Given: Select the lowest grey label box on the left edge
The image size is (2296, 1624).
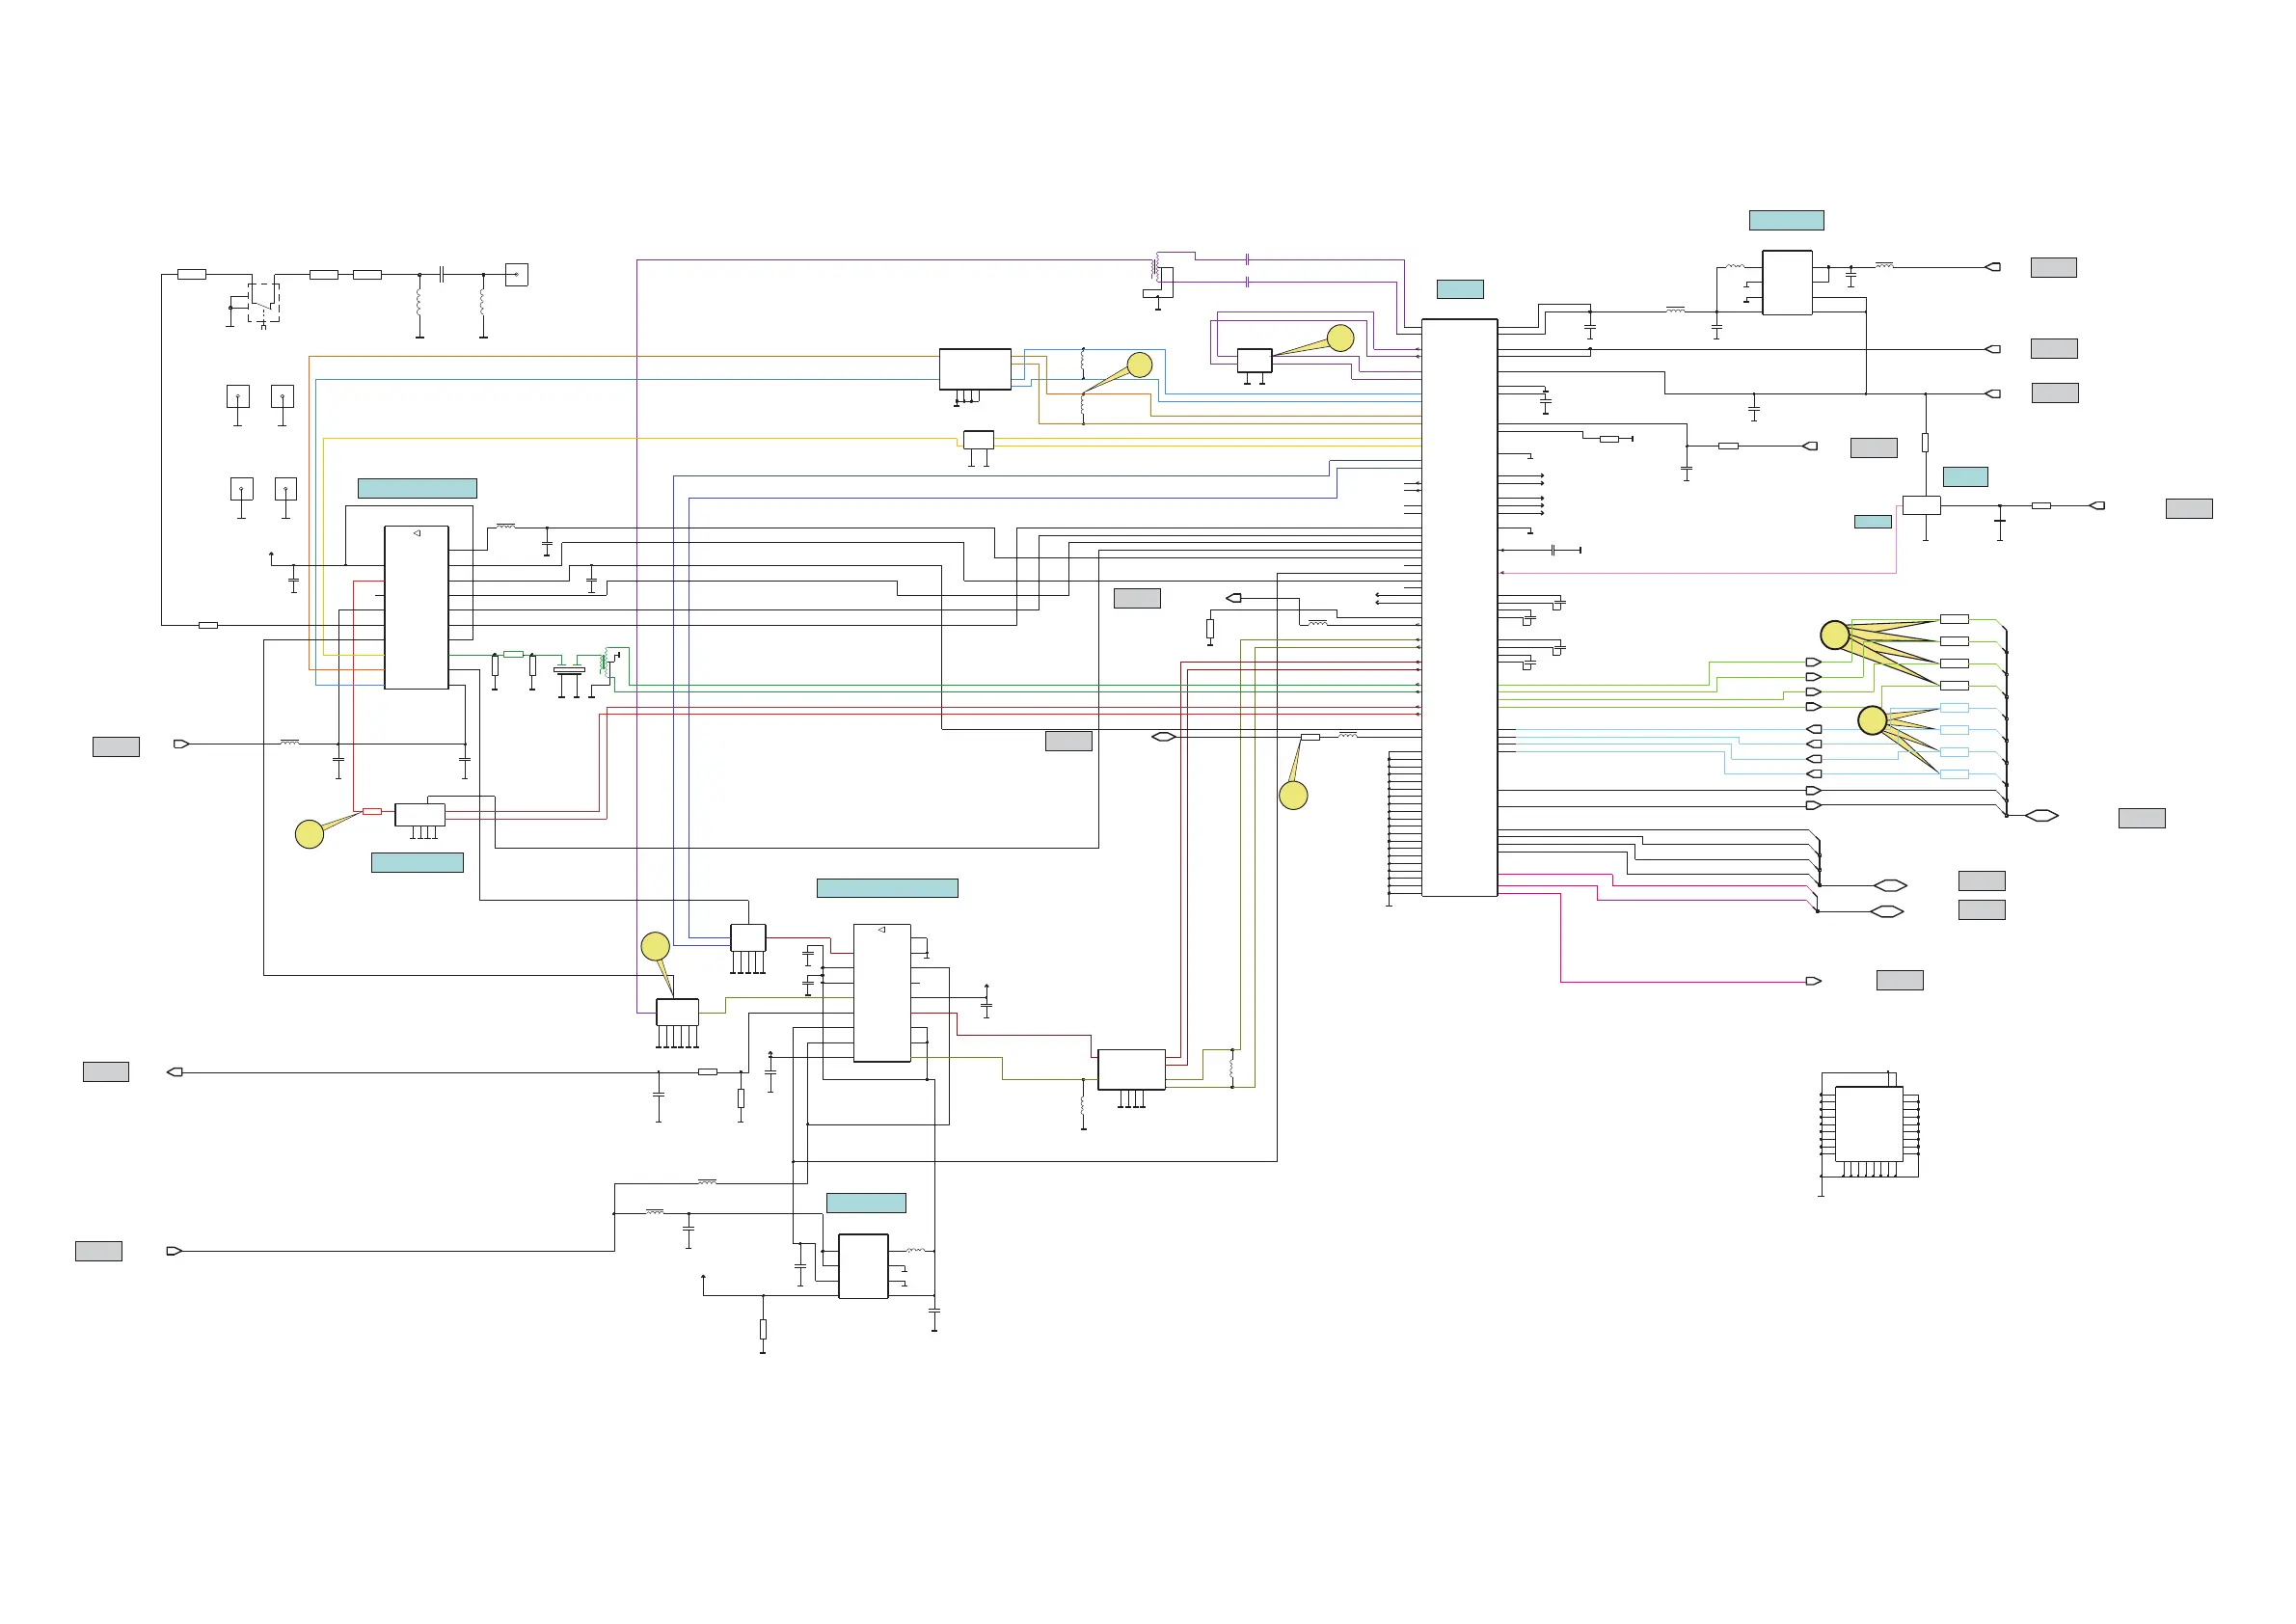Looking at the screenshot, I should coord(99,1251).
